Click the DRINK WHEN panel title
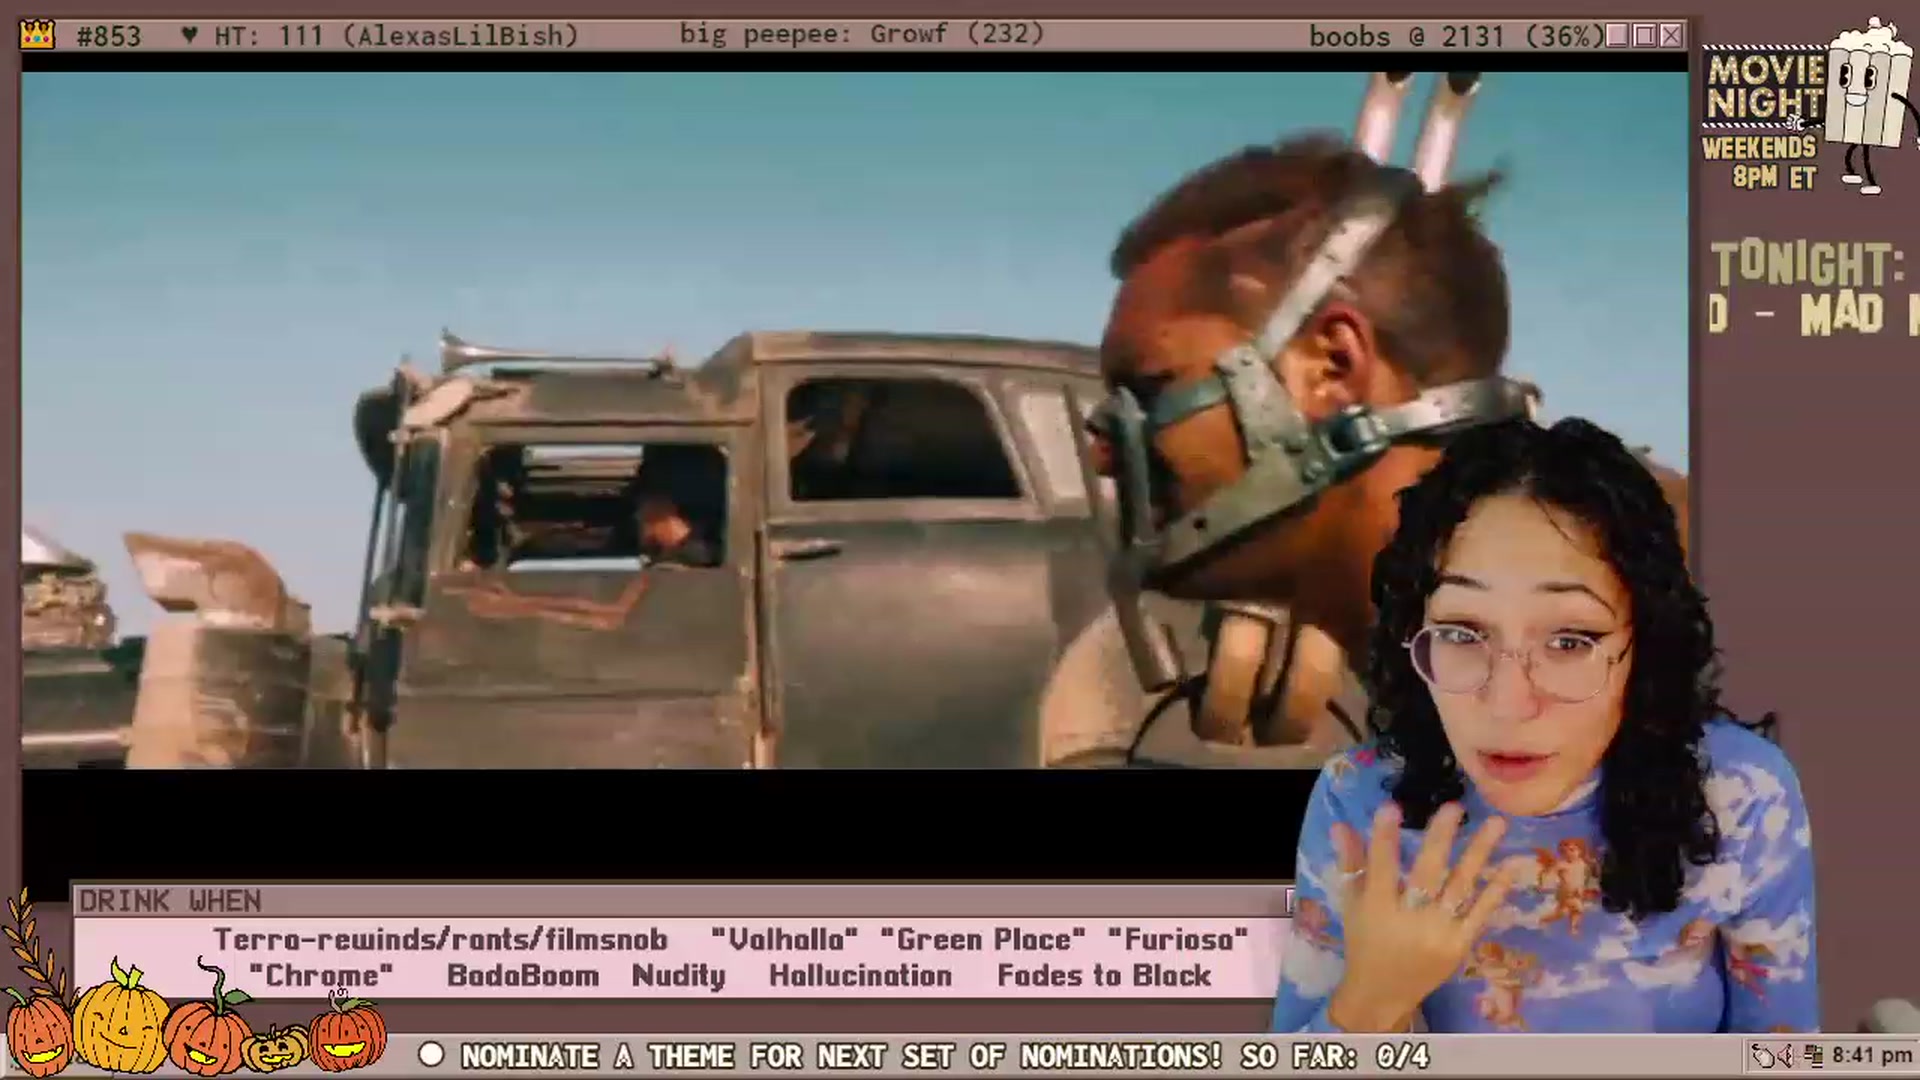The image size is (1920, 1080). pyautogui.click(x=170, y=901)
